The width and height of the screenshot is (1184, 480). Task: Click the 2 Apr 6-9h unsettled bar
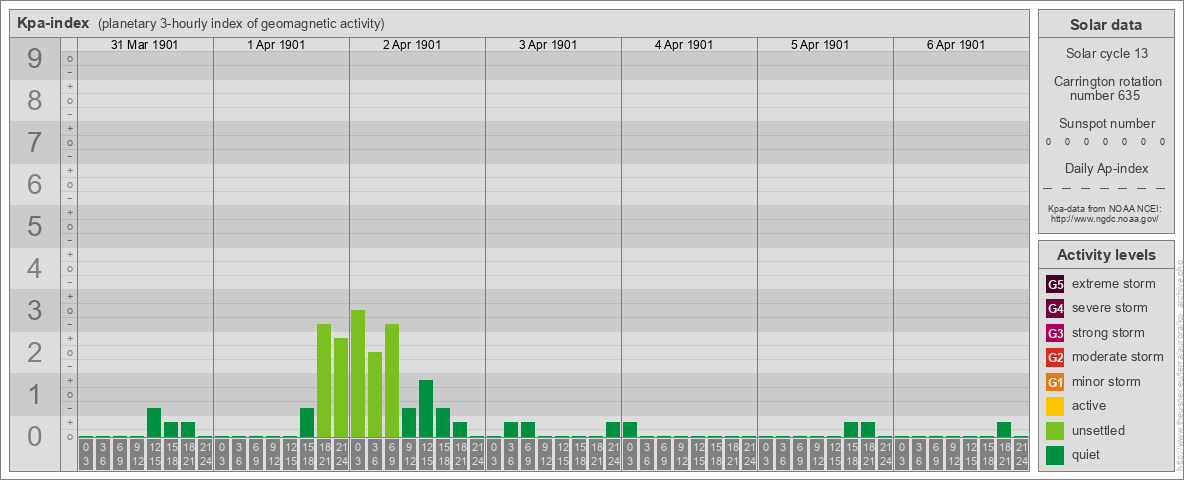click(x=392, y=381)
